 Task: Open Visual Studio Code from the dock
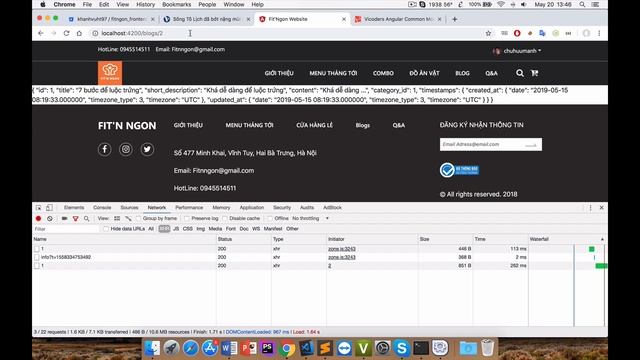tap(307, 348)
